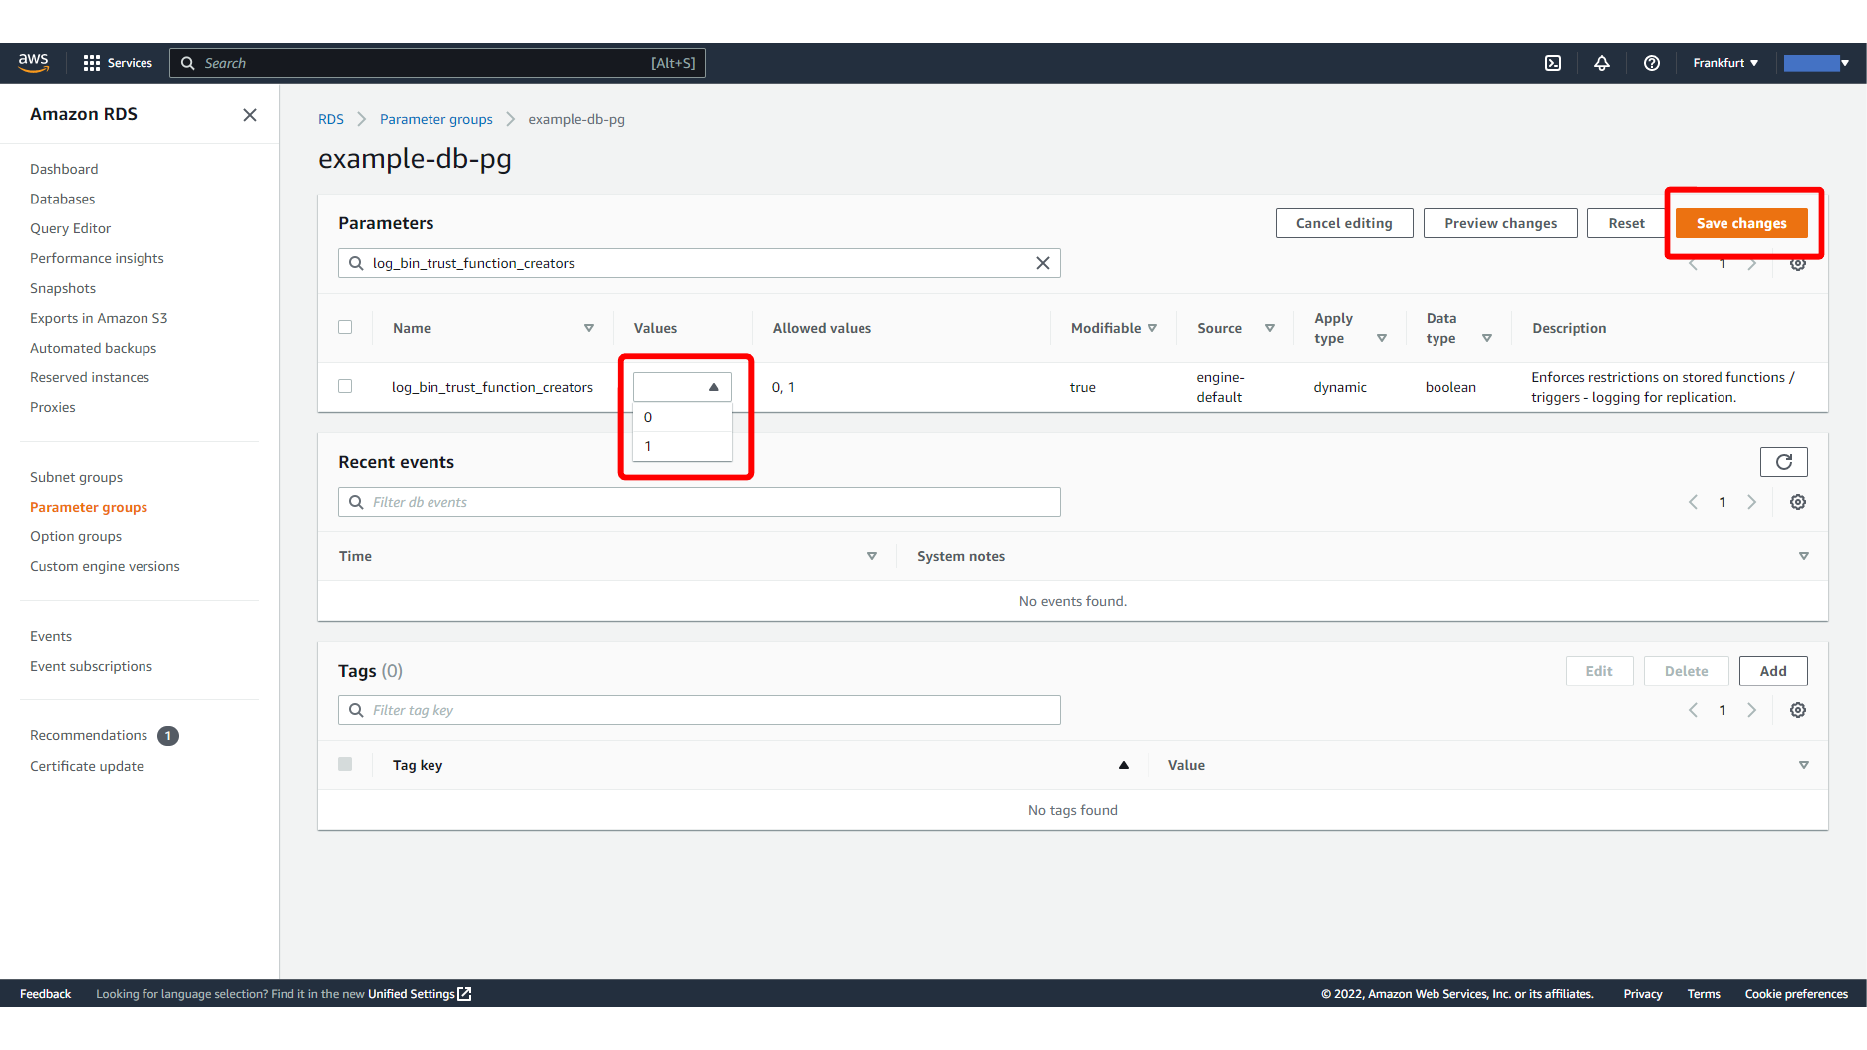
Task: Clear the parameter search filter text
Action: pos(1043,263)
